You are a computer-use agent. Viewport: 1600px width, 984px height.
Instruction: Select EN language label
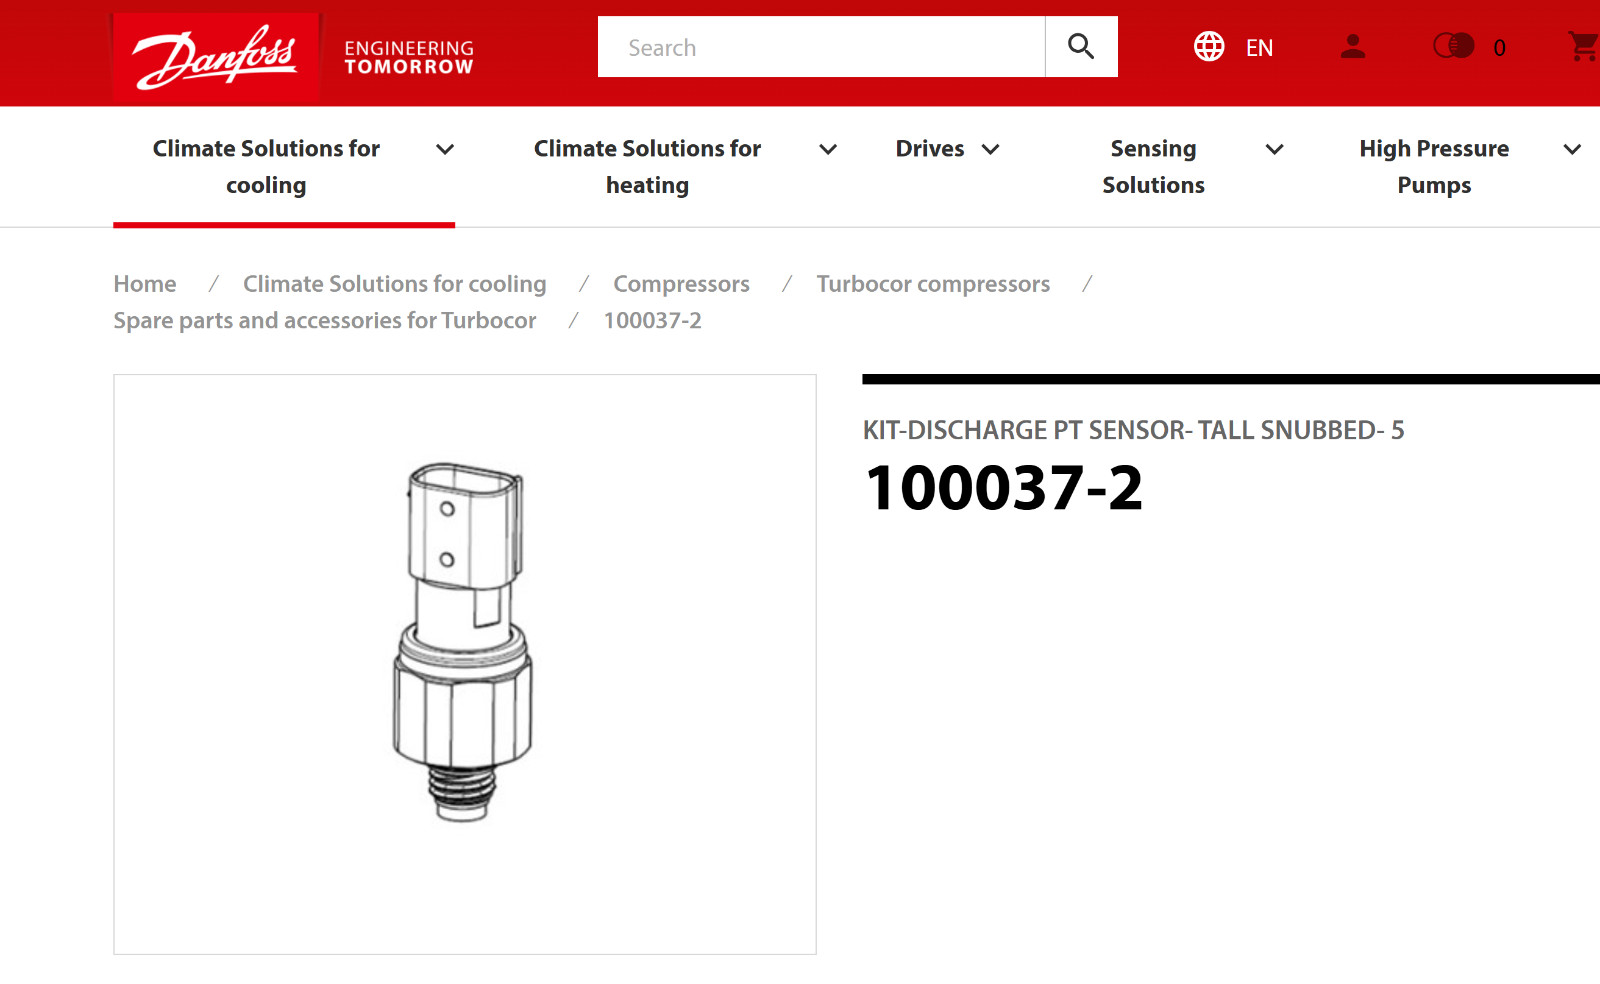tap(1259, 48)
